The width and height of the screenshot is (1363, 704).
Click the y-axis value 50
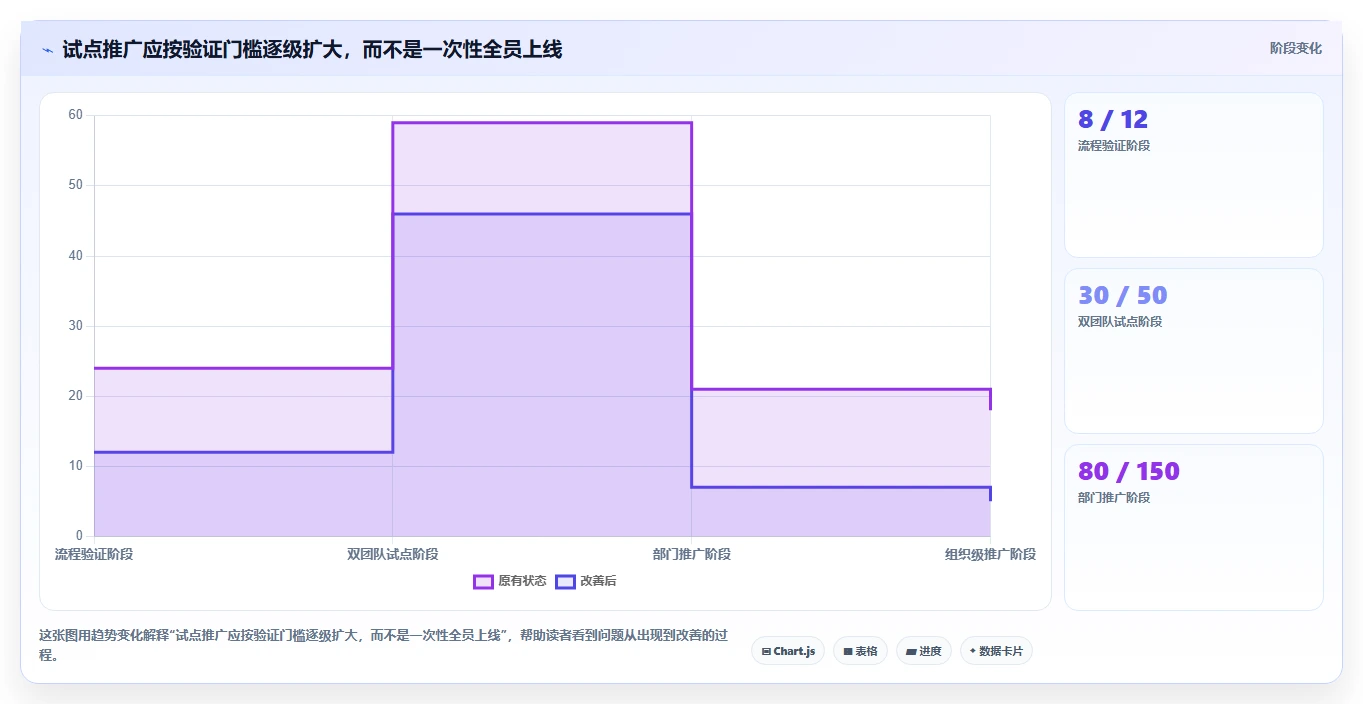tap(75, 185)
